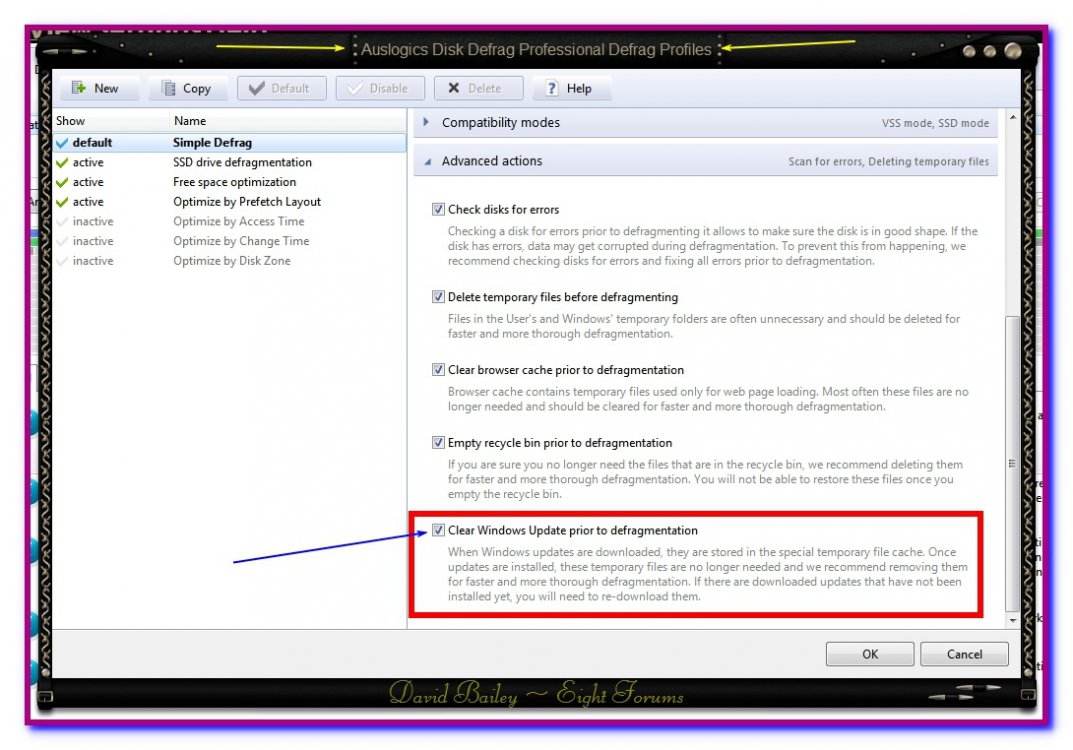Click green check beside SSD drive defragmentation
The height and width of the screenshot is (750, 1073).
(x=62, y=162)
